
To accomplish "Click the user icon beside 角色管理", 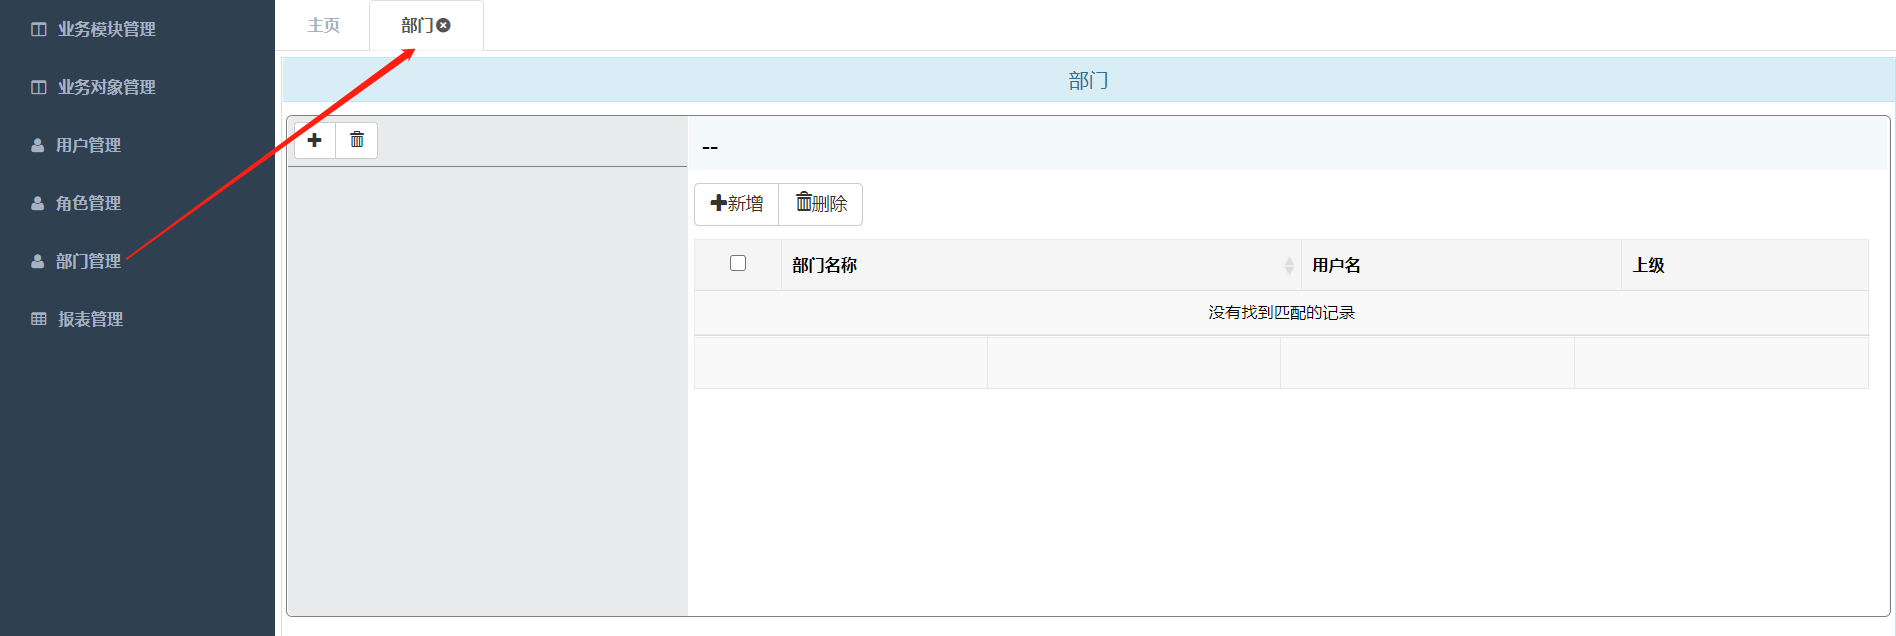I will 38,203.
